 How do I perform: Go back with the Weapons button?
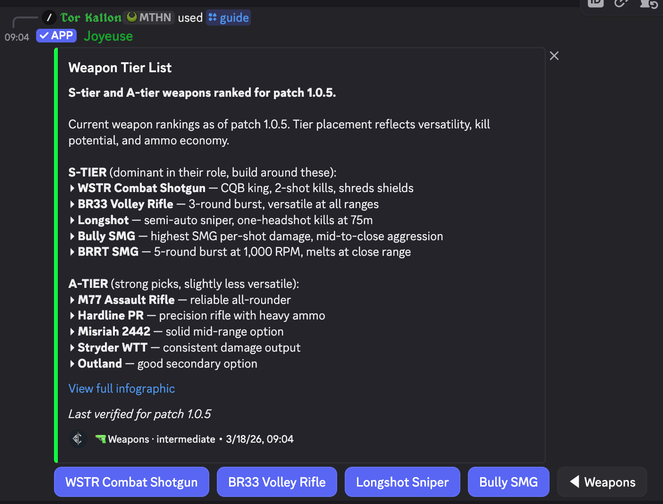(602, 482)
